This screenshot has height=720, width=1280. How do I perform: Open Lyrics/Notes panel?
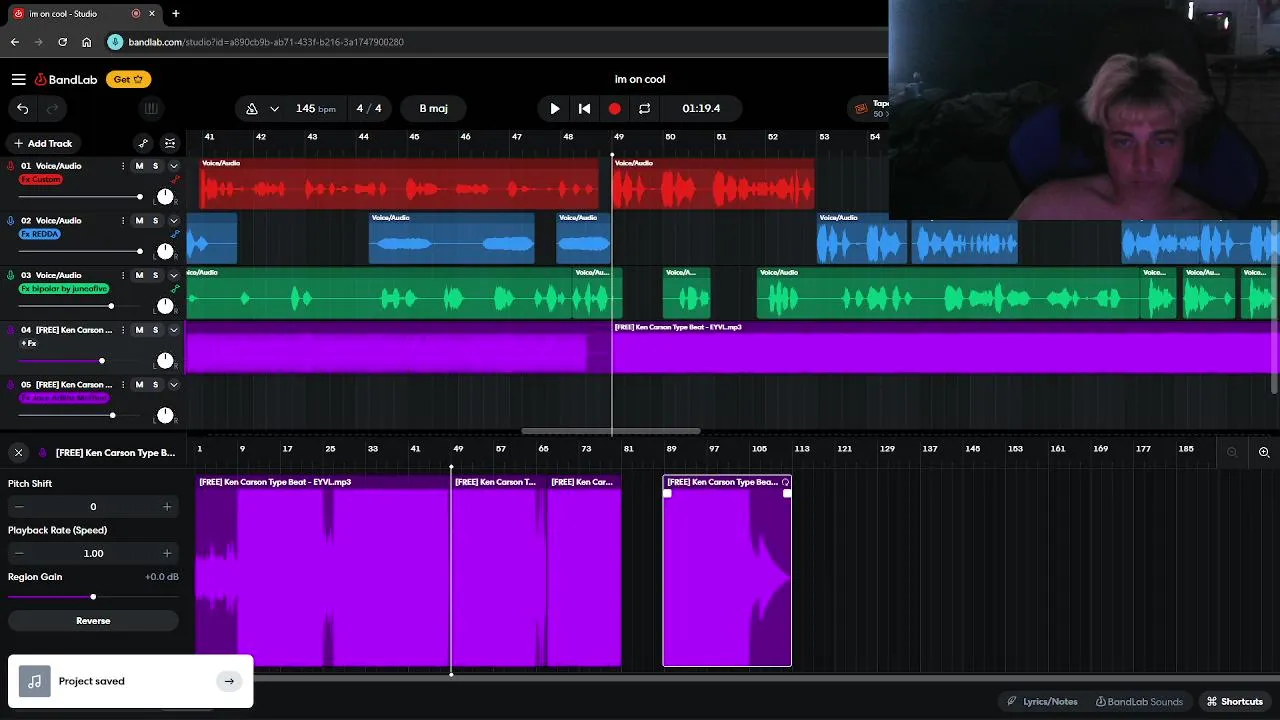pos(1042,701)
